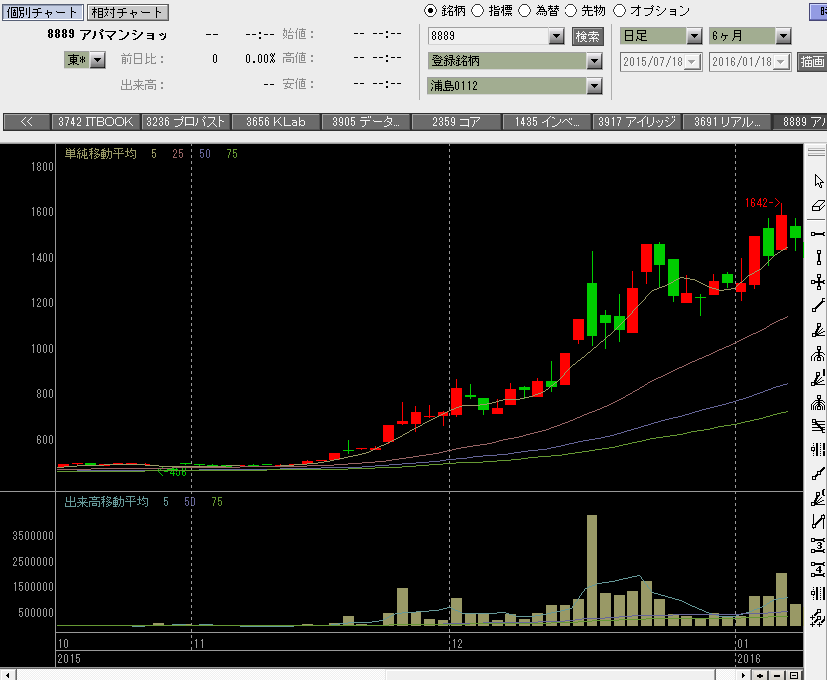Click the red 25-day moving average label
Viewport: 827px width, 680px height.
pos(178,154)
